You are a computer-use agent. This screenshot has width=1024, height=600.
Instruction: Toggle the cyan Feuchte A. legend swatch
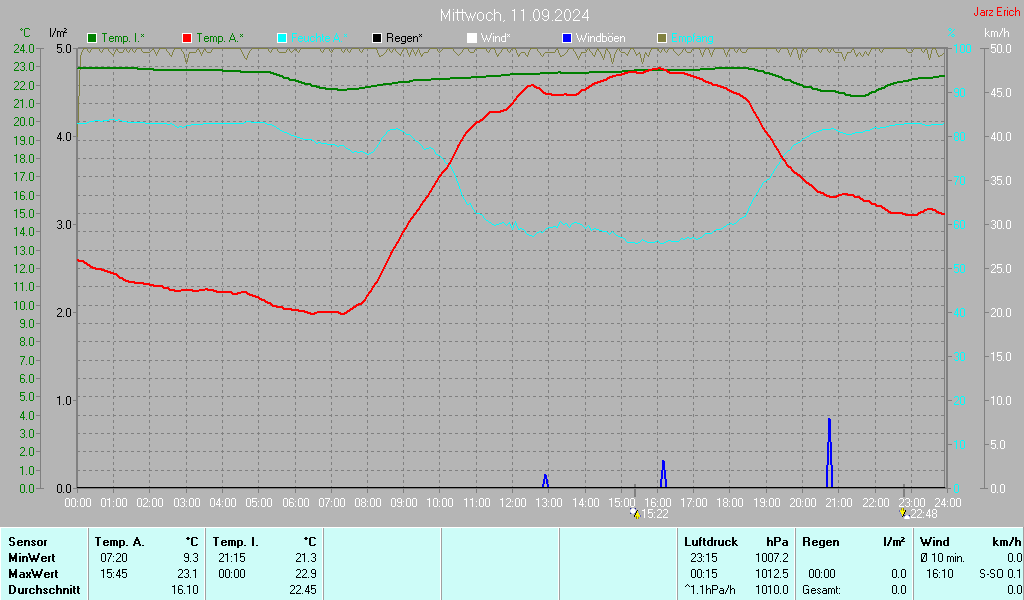[282, 38]
